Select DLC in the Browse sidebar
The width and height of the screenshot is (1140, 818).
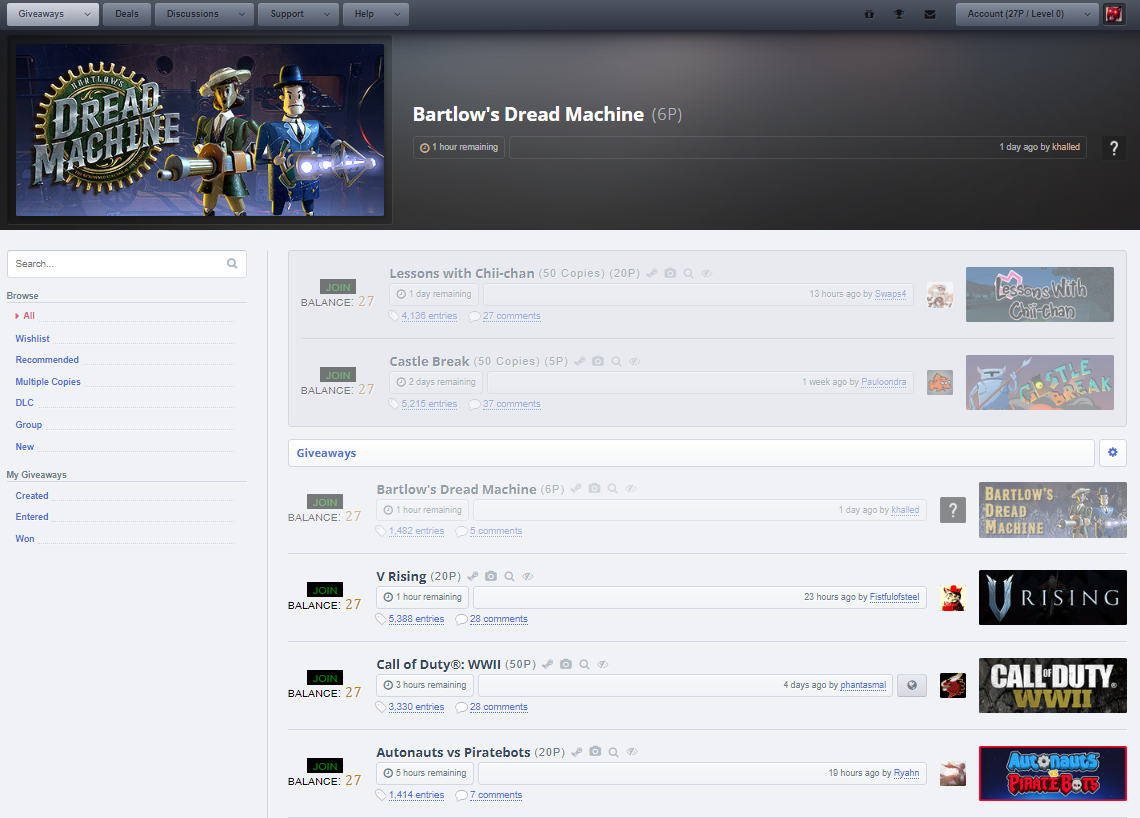(x=25, y=403)
